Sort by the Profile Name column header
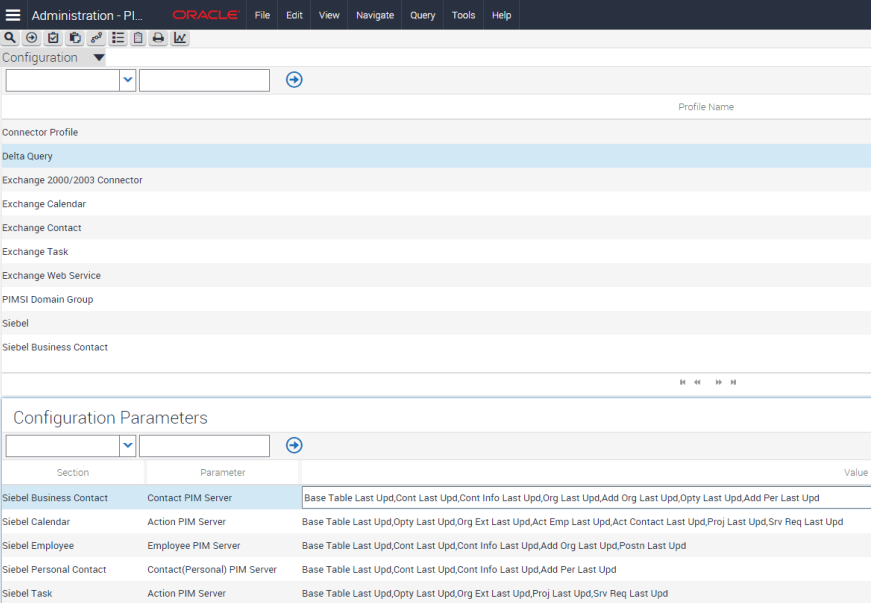 click(706, 107)
